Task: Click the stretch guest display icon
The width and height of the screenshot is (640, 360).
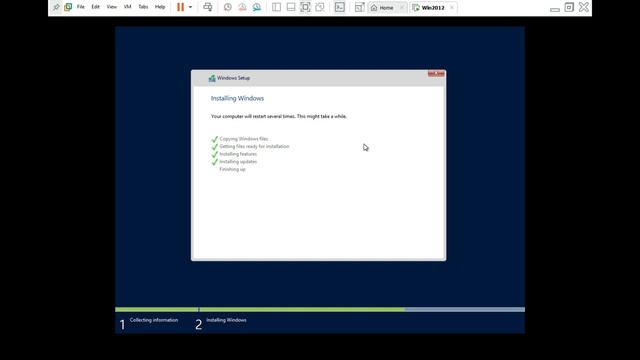Action: click(359, 7)
